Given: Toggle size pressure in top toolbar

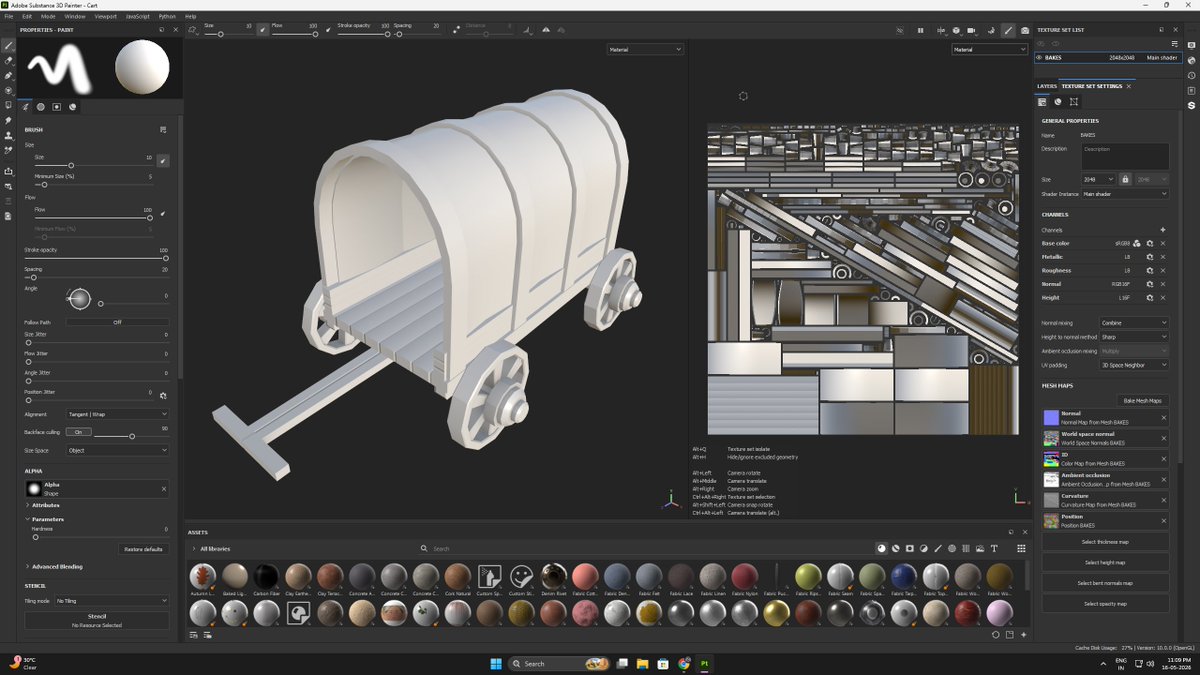Looking at the screenshot, I should coord(263,30).
